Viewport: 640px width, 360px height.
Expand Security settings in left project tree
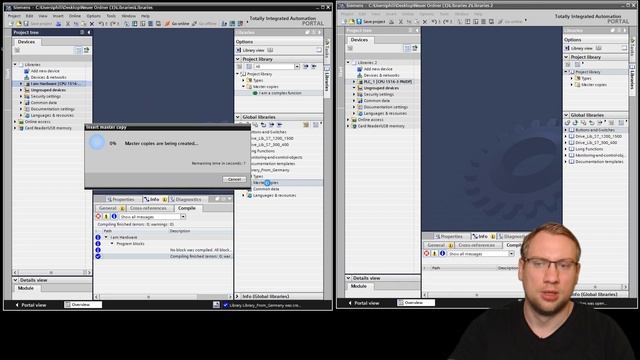tap(21, 96)
